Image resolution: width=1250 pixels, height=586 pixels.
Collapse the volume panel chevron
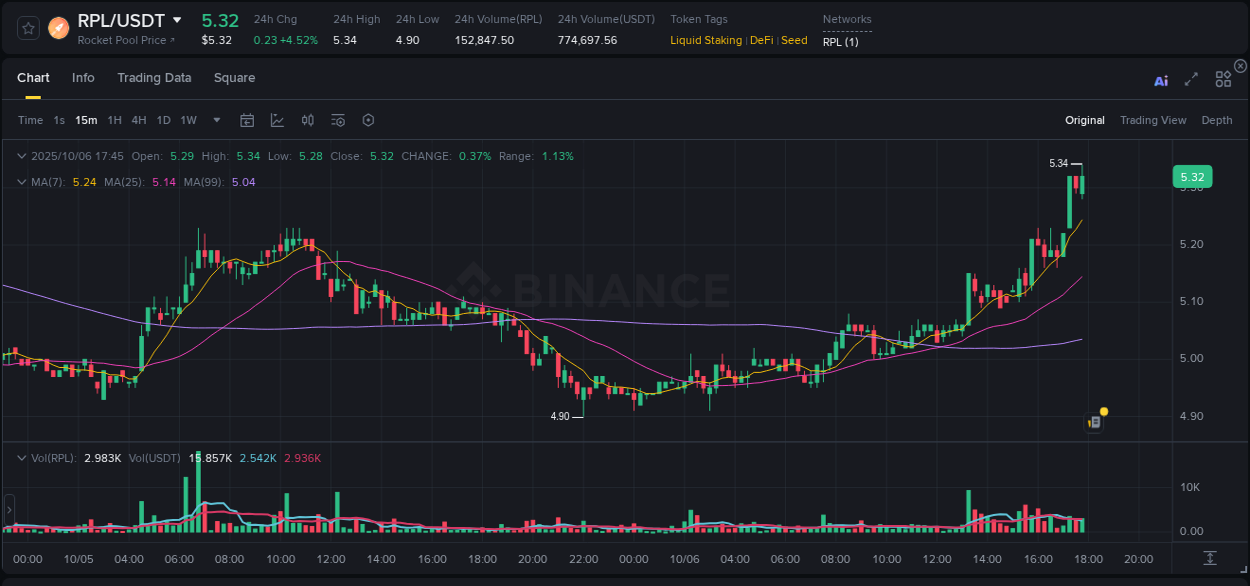pos(20,457)
